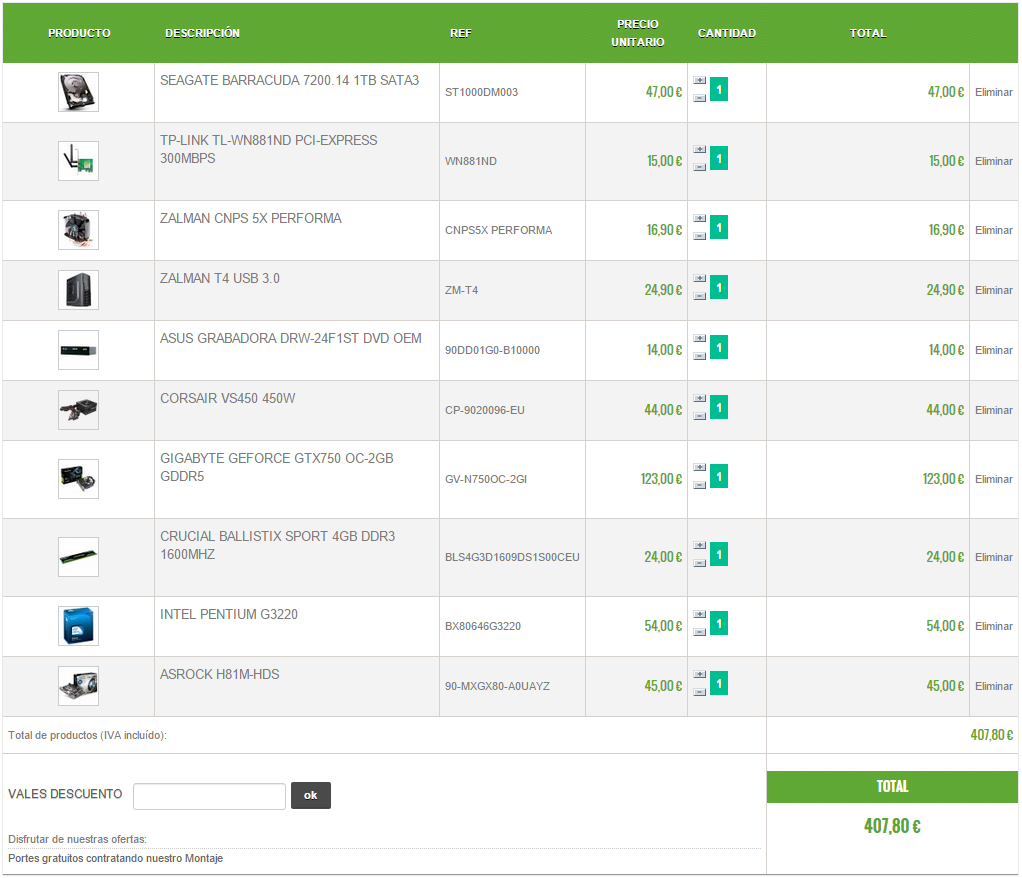The width and height of the screenshot is (1022, 878).
Task: Remove ASRock H81M-HDS with Eliminar
Action: [993, 687]
